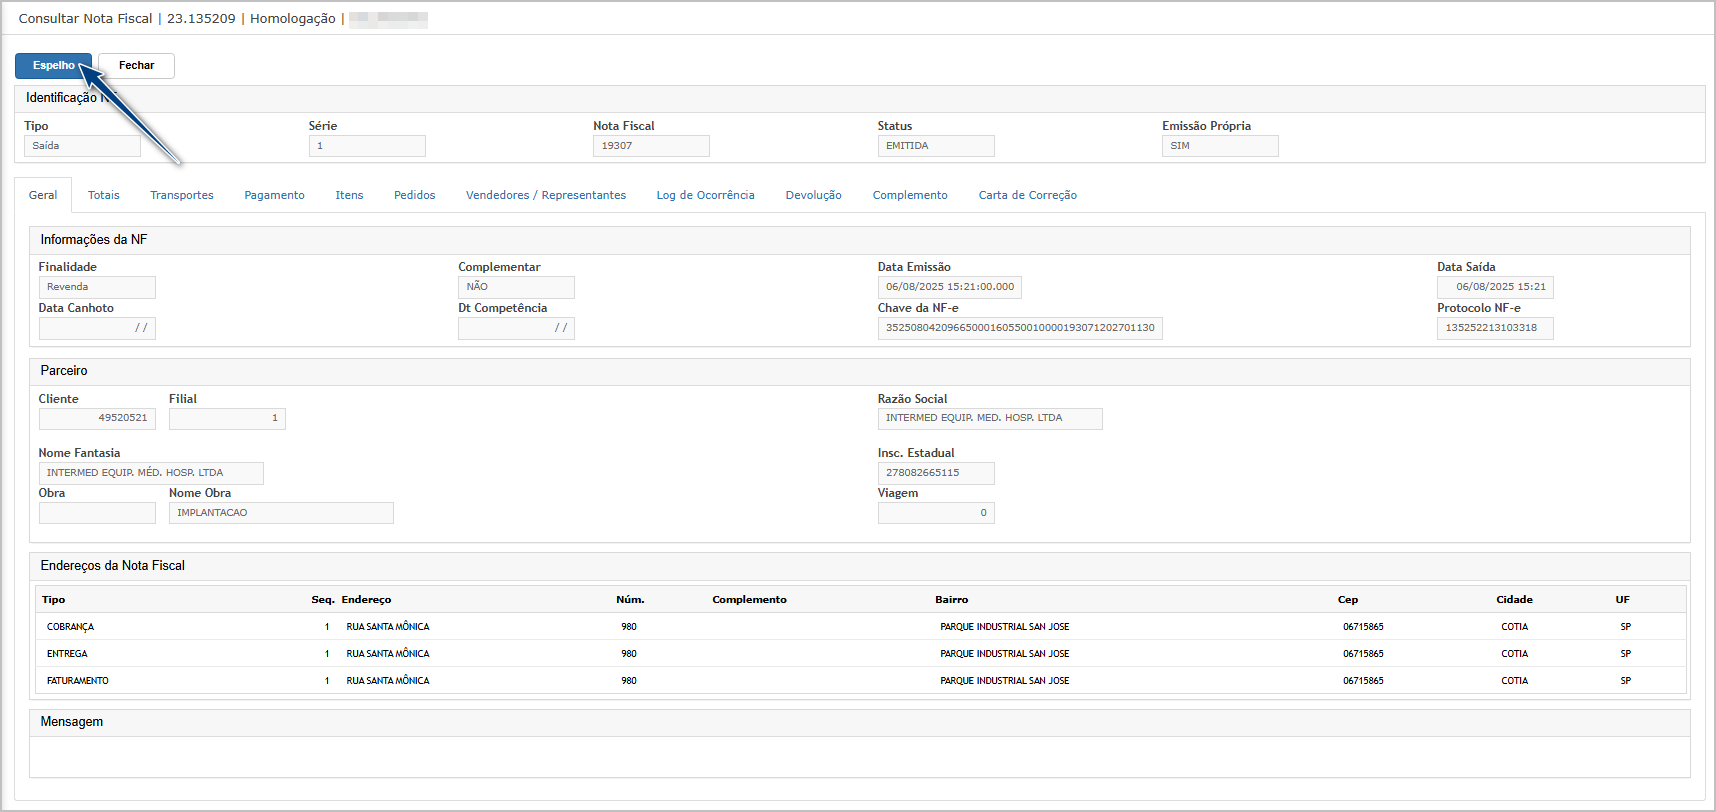Image resolution: width=1716 pixels, height=812 pixels.
Task: Open the Transportes tab
Action: pos(181,195)
